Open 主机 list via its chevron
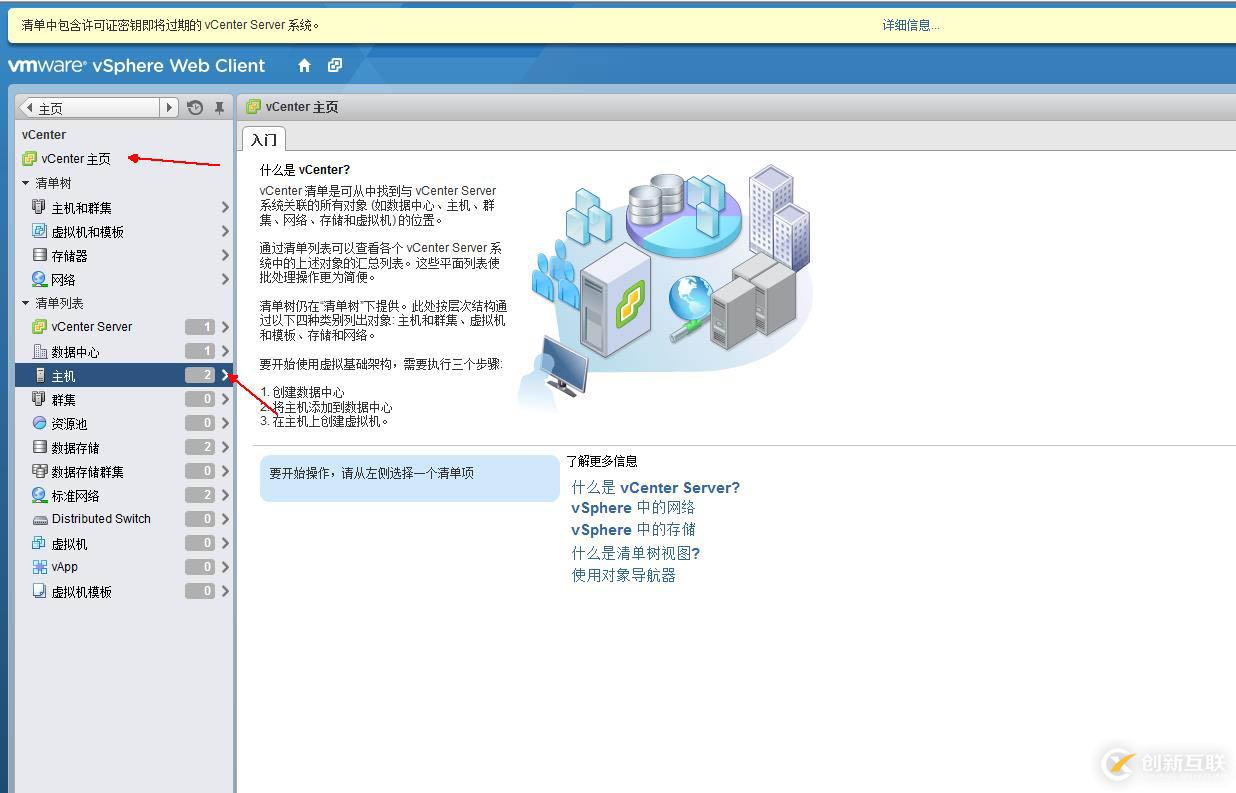 [x=225, y=375]
